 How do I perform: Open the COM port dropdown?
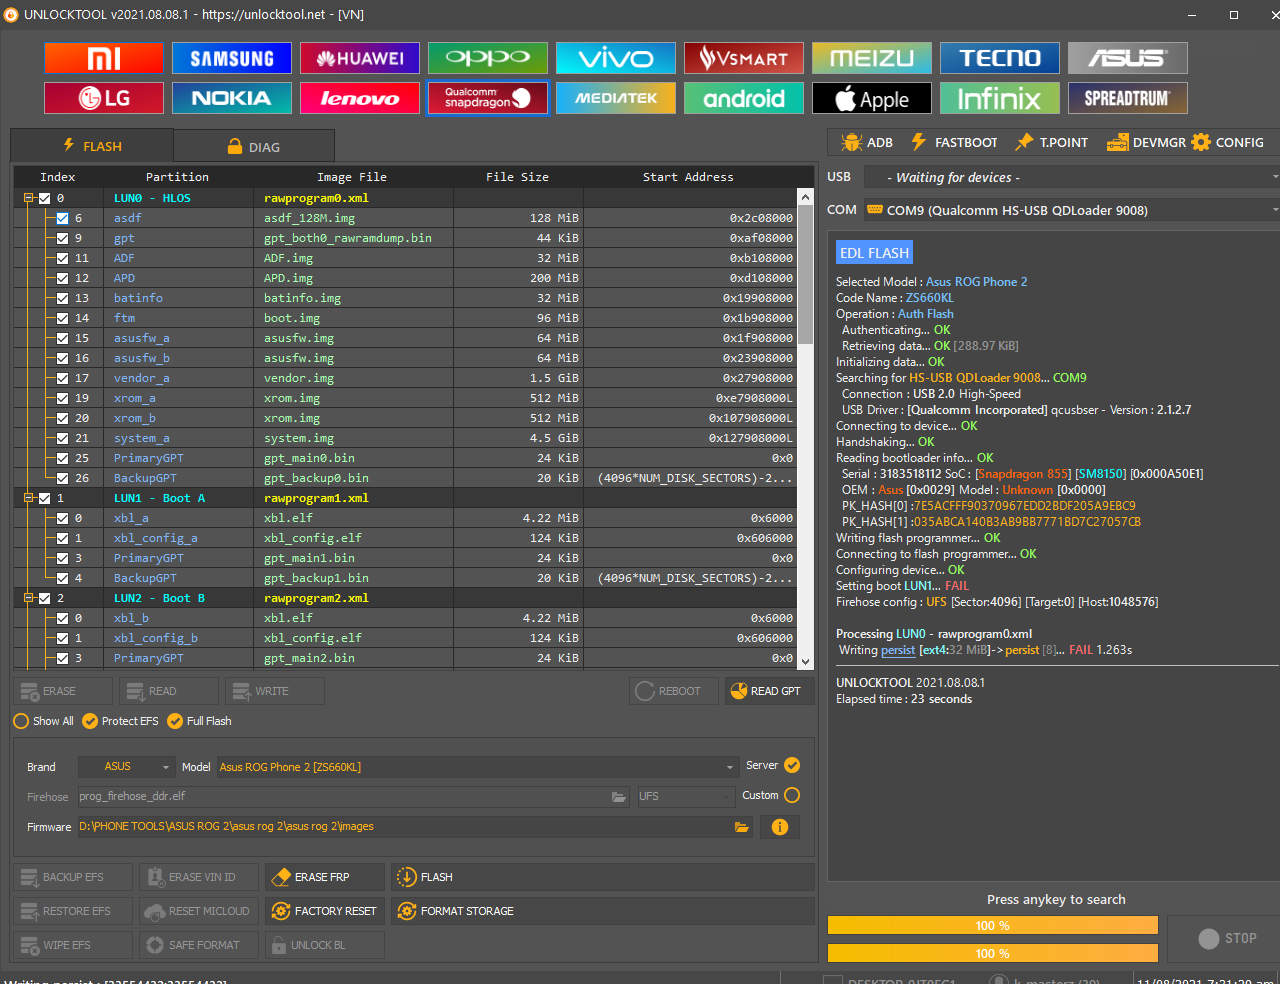tap(1072, 210)
